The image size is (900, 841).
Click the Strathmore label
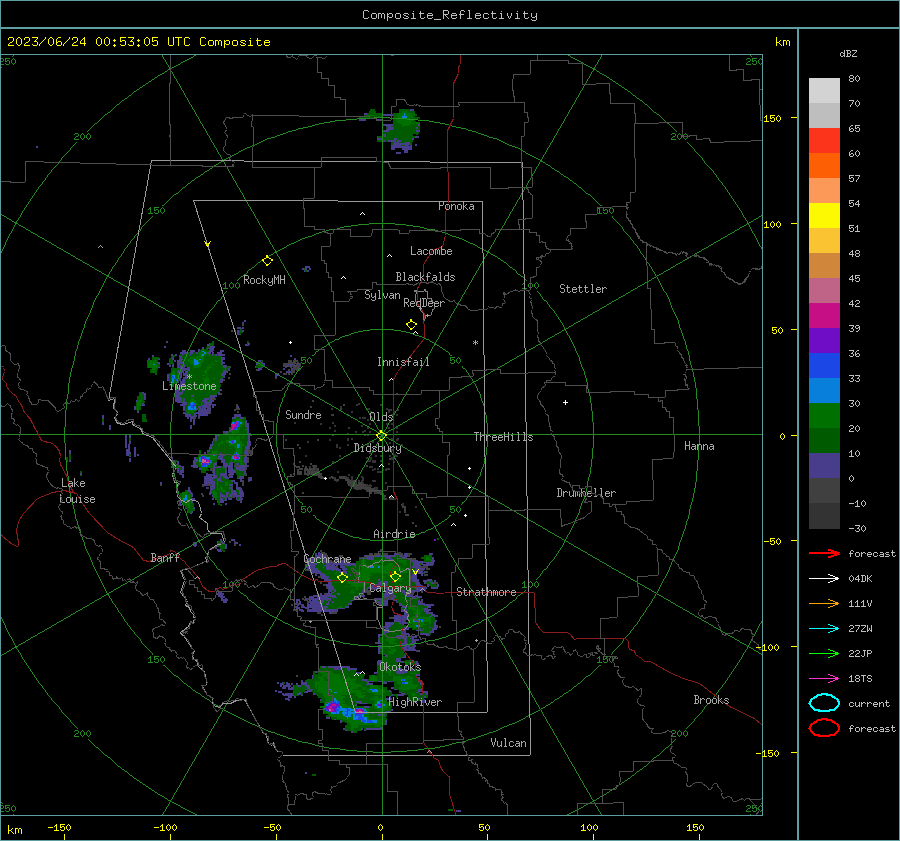[486, 592]
